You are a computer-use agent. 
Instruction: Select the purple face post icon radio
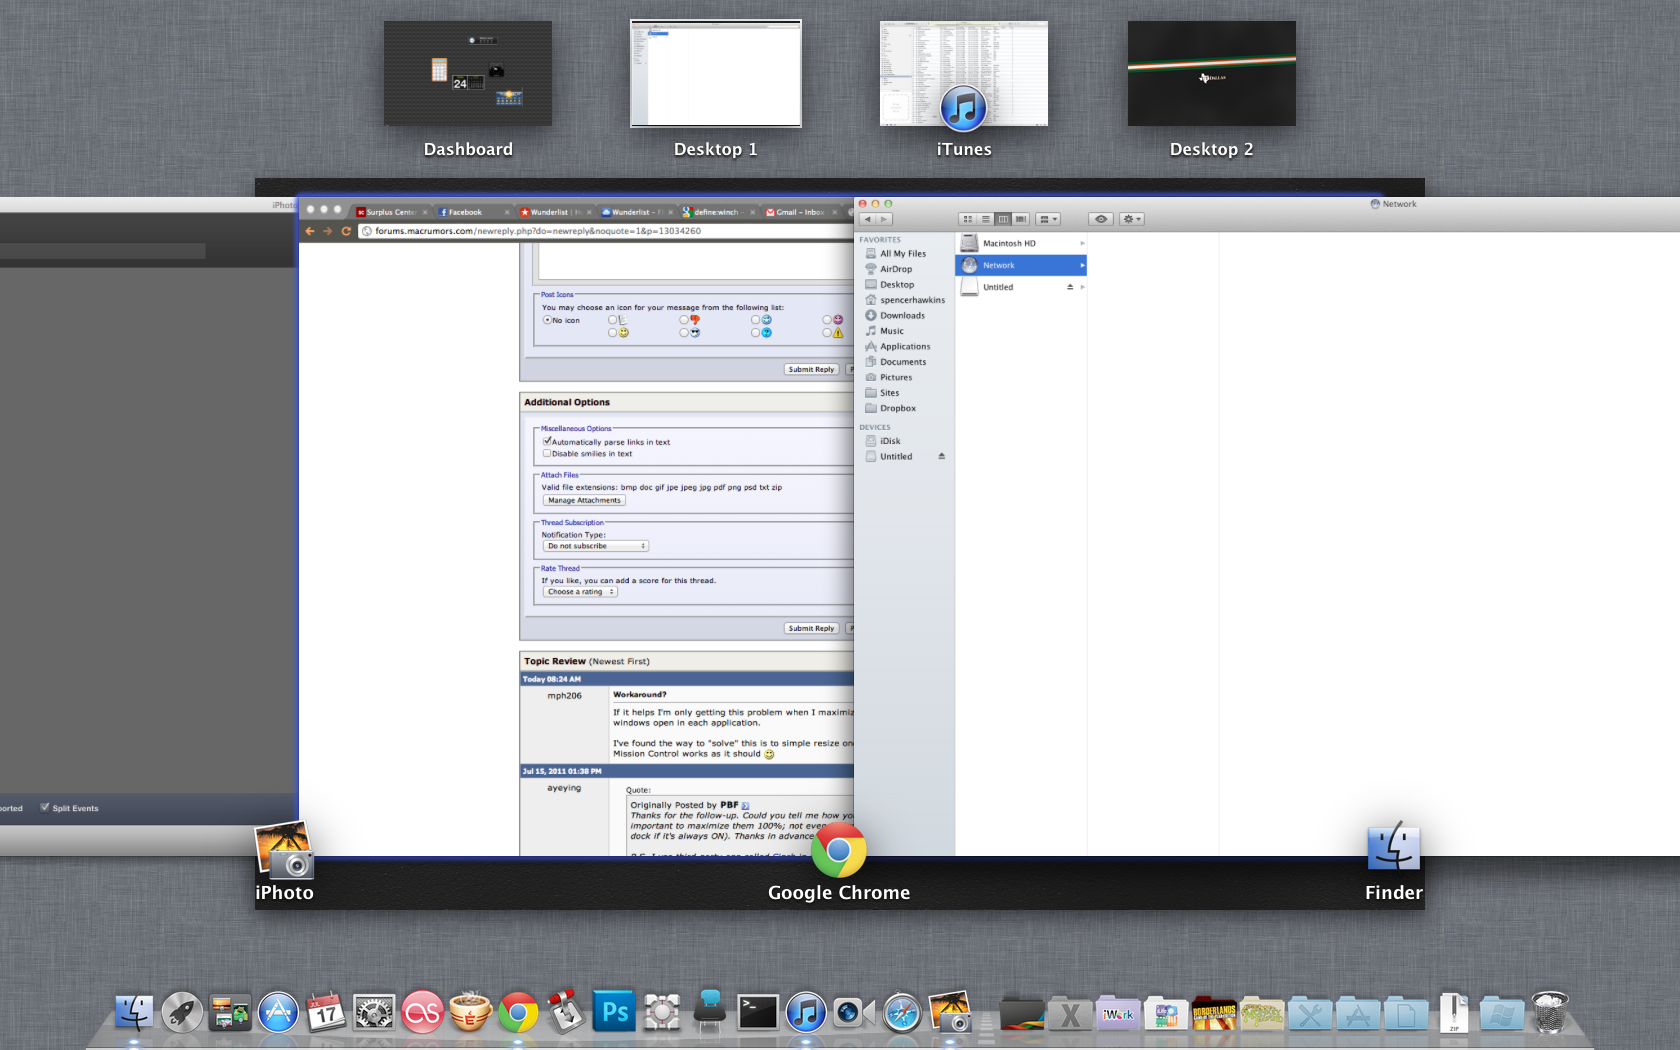[827, 320]
